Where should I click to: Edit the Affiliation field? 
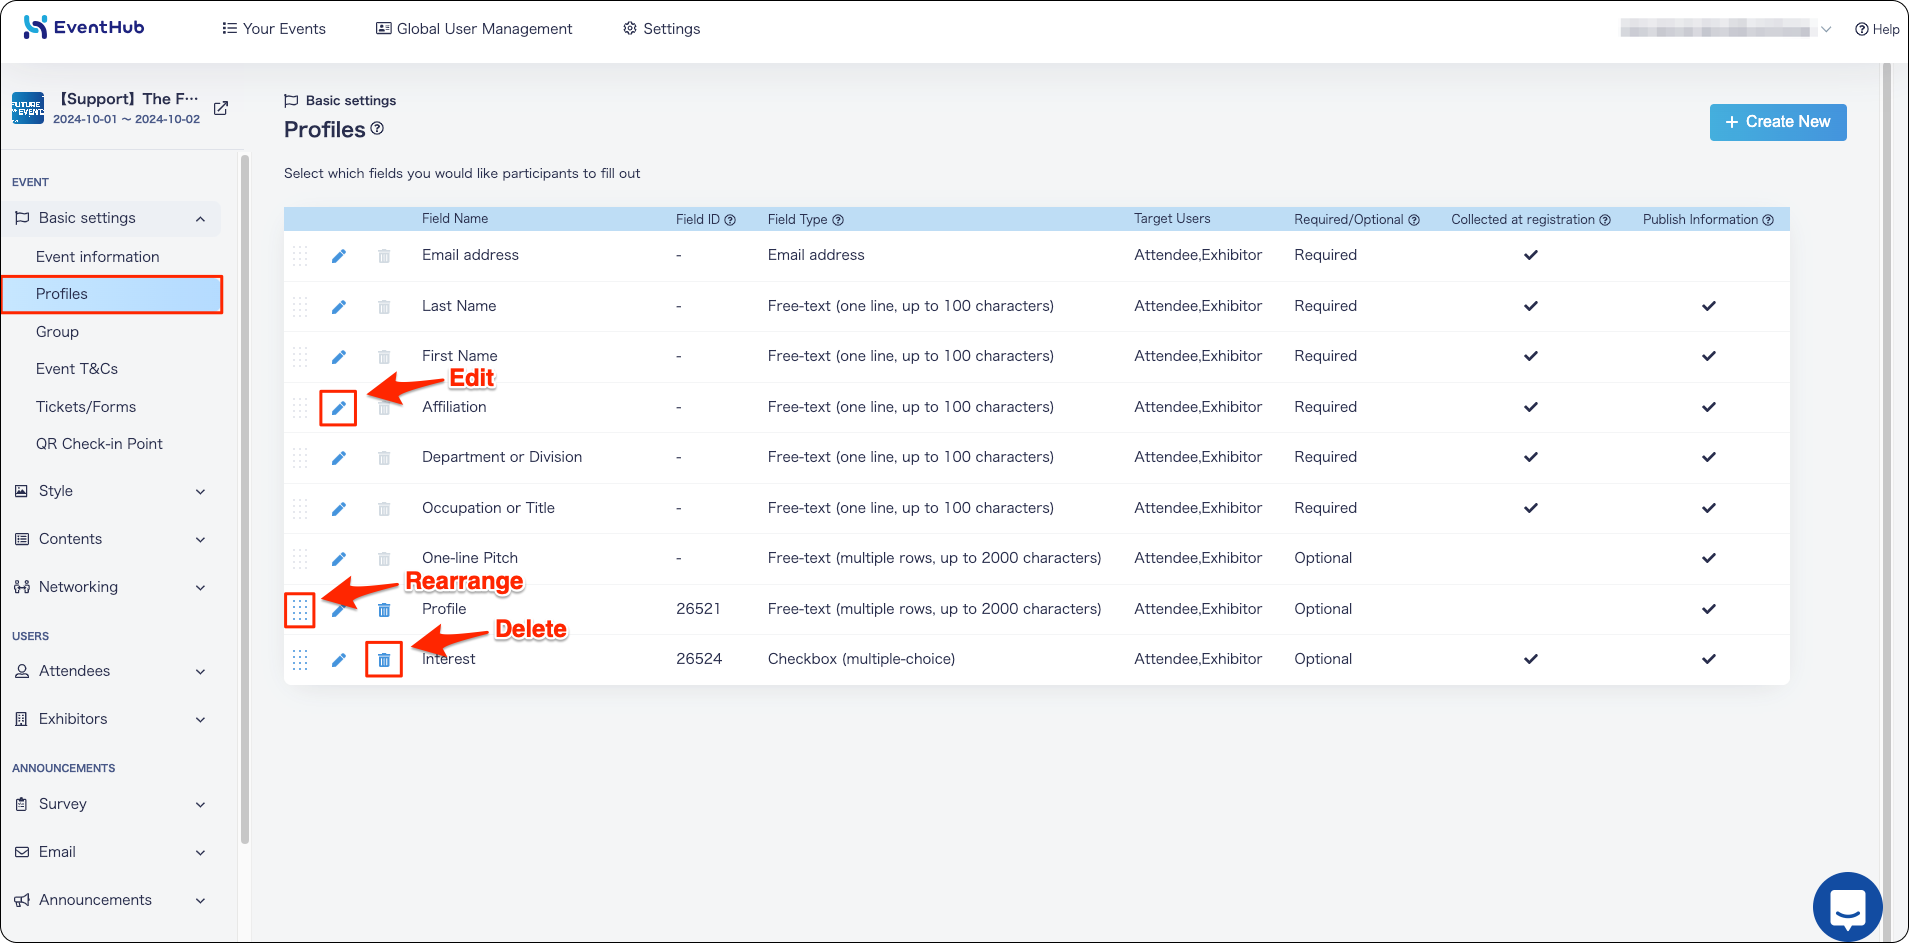click(x=339, y=408)
